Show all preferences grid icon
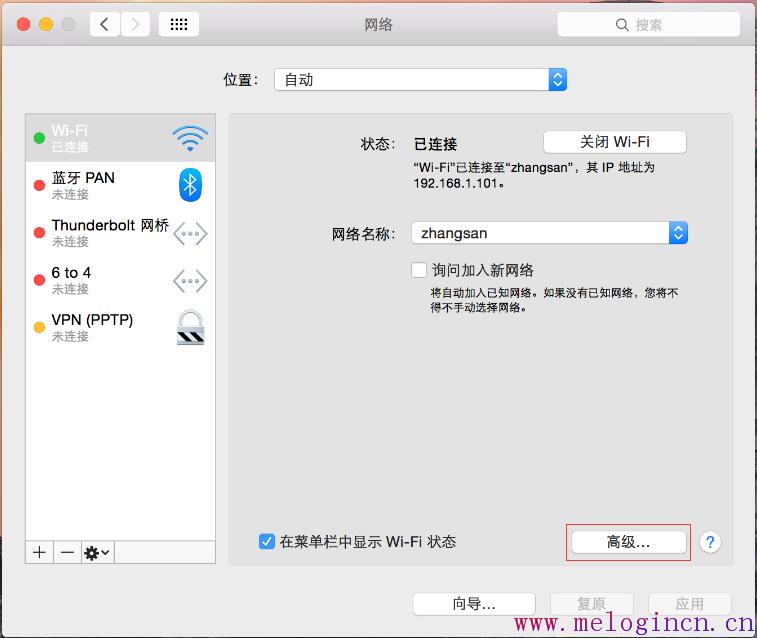Viewport: 757px width, 638px height. point(179,24)
